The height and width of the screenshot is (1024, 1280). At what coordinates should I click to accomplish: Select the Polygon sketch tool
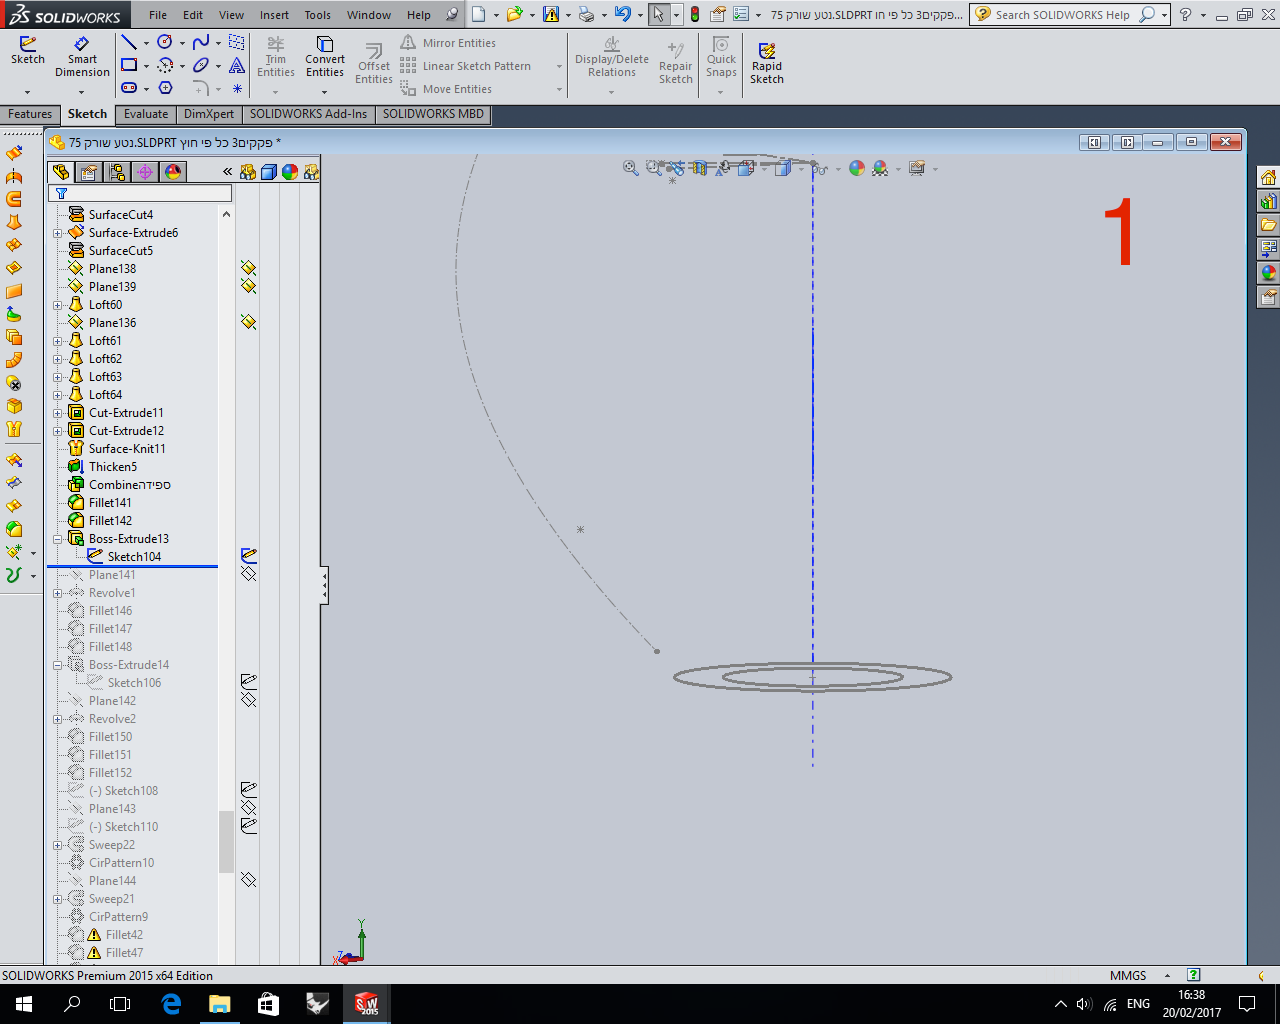pos(165,88)
